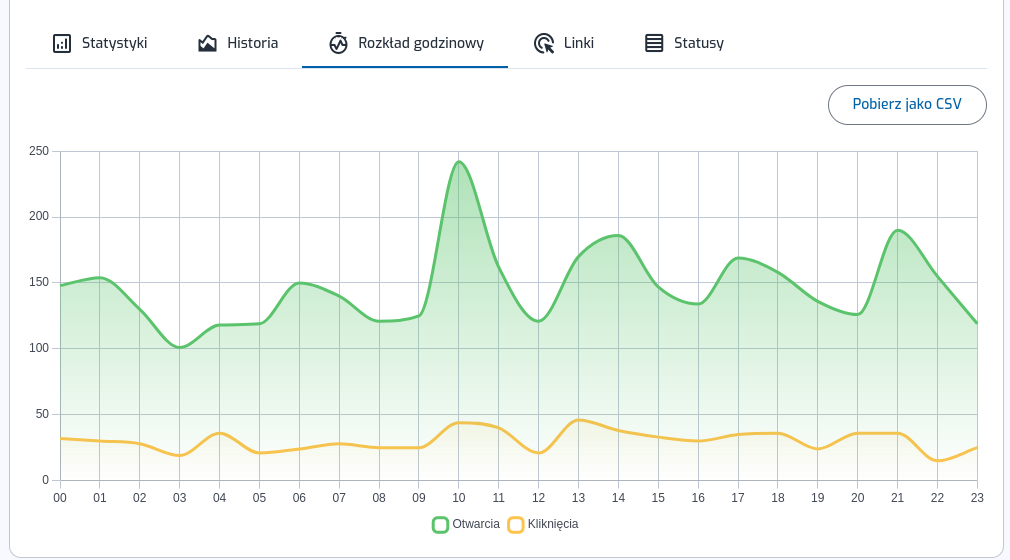Screen dimensions: 1010x560
Task: Click the area chart icon beside Historia
Action: point(207,43)
